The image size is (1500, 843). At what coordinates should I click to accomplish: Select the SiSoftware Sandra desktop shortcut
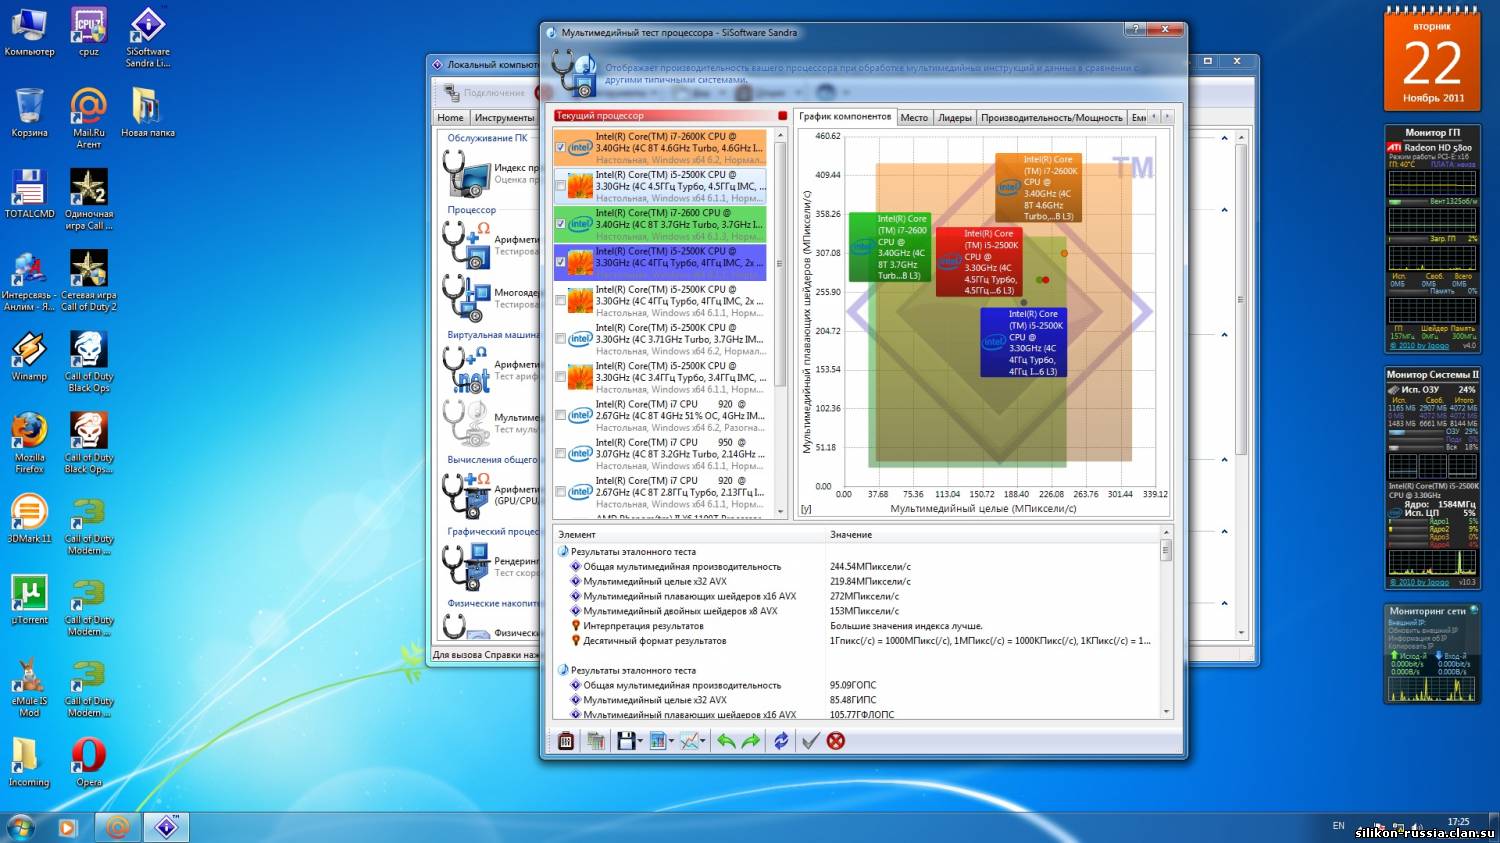(148, 37)
